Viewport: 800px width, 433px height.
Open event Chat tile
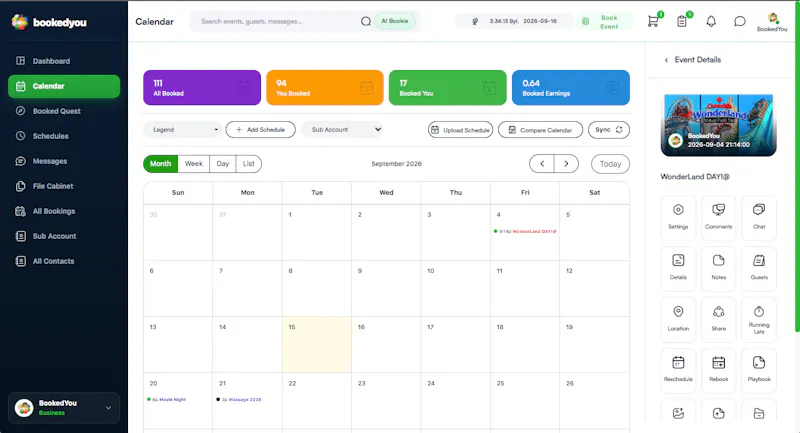[x=759, y=218]
